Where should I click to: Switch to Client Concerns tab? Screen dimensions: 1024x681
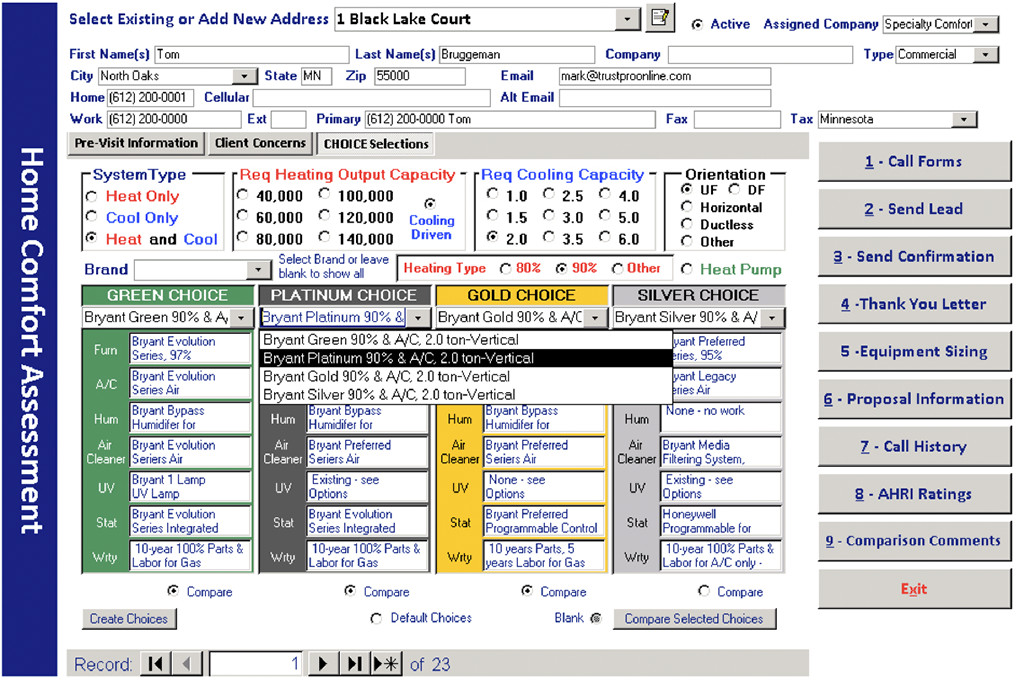(x=261, y=144)
